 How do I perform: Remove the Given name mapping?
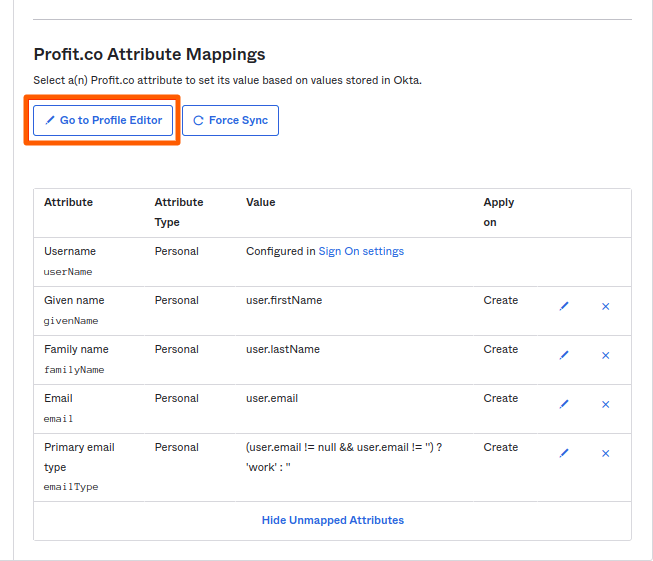(x=605, y=306)
